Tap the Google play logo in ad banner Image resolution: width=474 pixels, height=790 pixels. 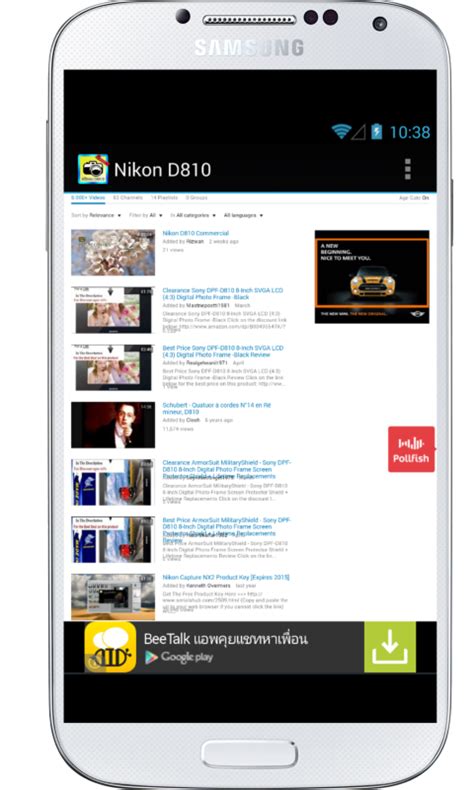pos(179,657)
